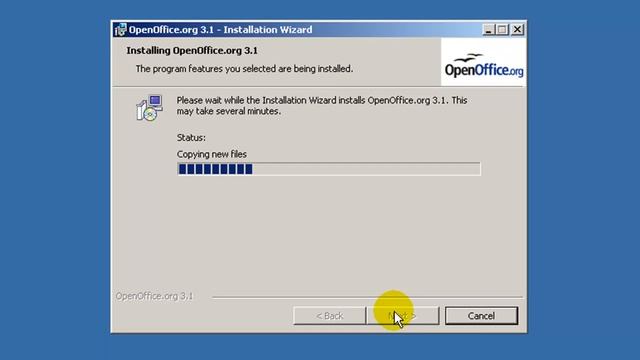Click the disabled Next button
This screenshot has height=360, width=640.
(x=403, y=316)
